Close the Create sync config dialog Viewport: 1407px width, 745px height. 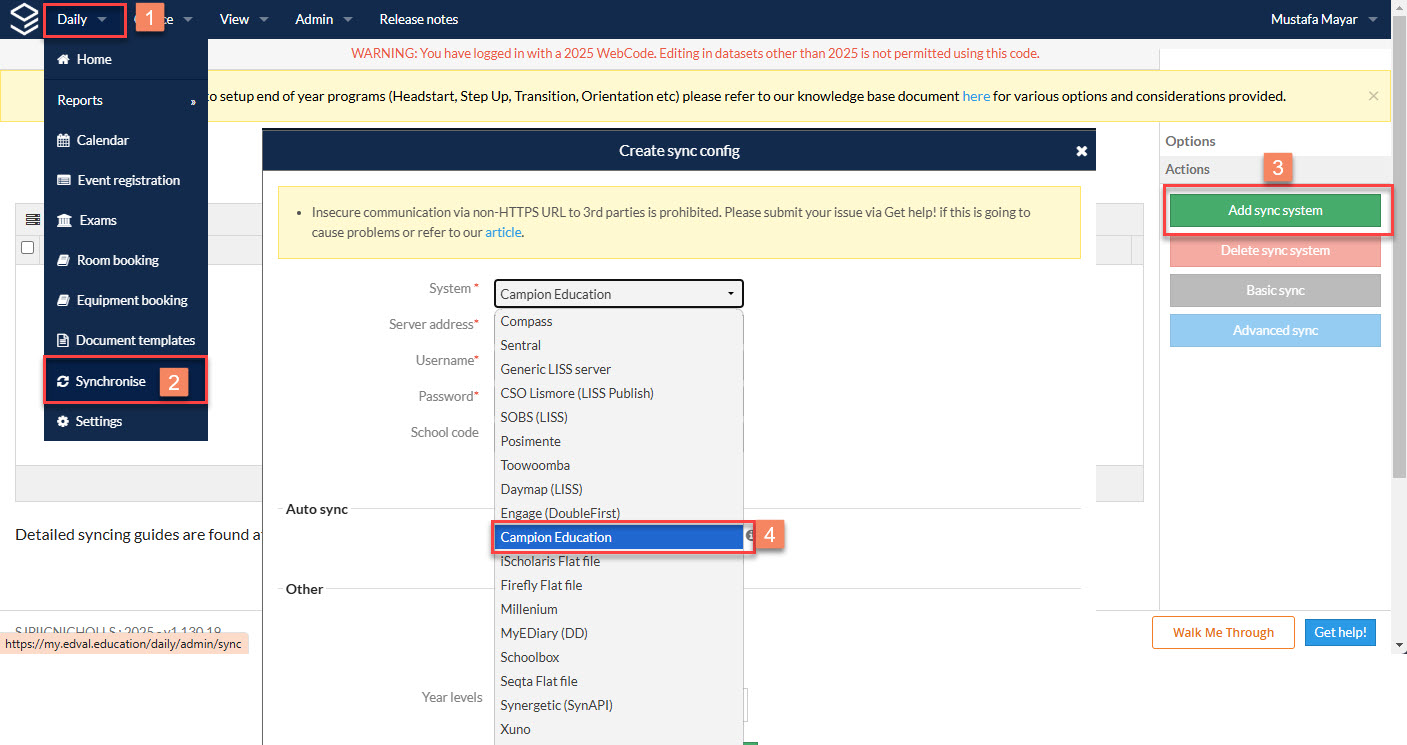1081,151
